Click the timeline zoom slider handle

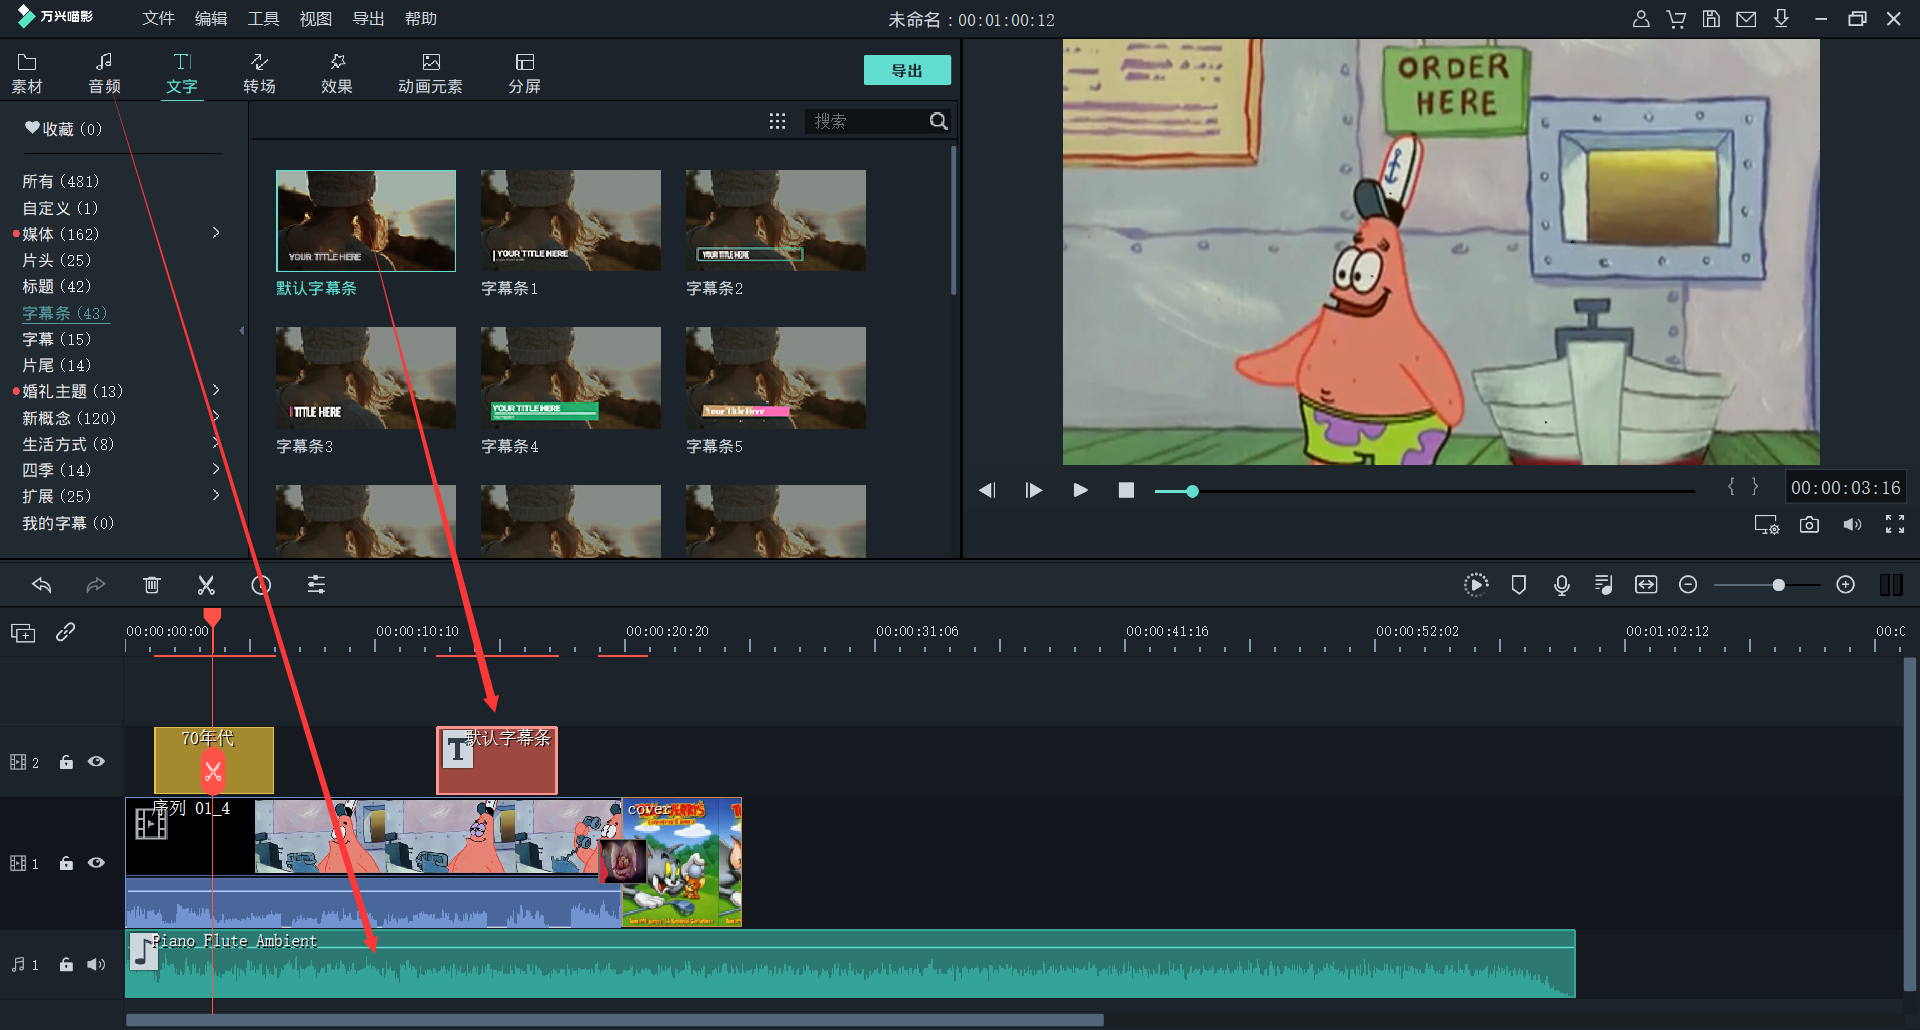pos(1778,585)
